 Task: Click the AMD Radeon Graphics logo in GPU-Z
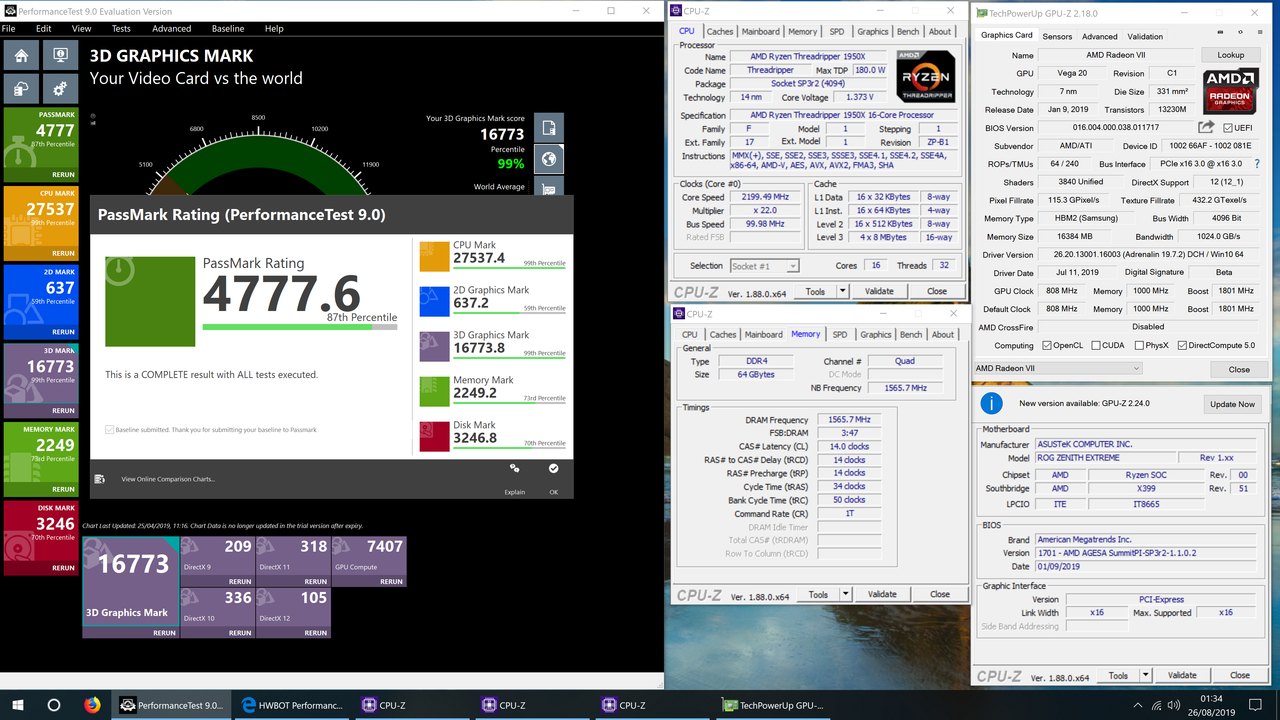click(1230, 90)
